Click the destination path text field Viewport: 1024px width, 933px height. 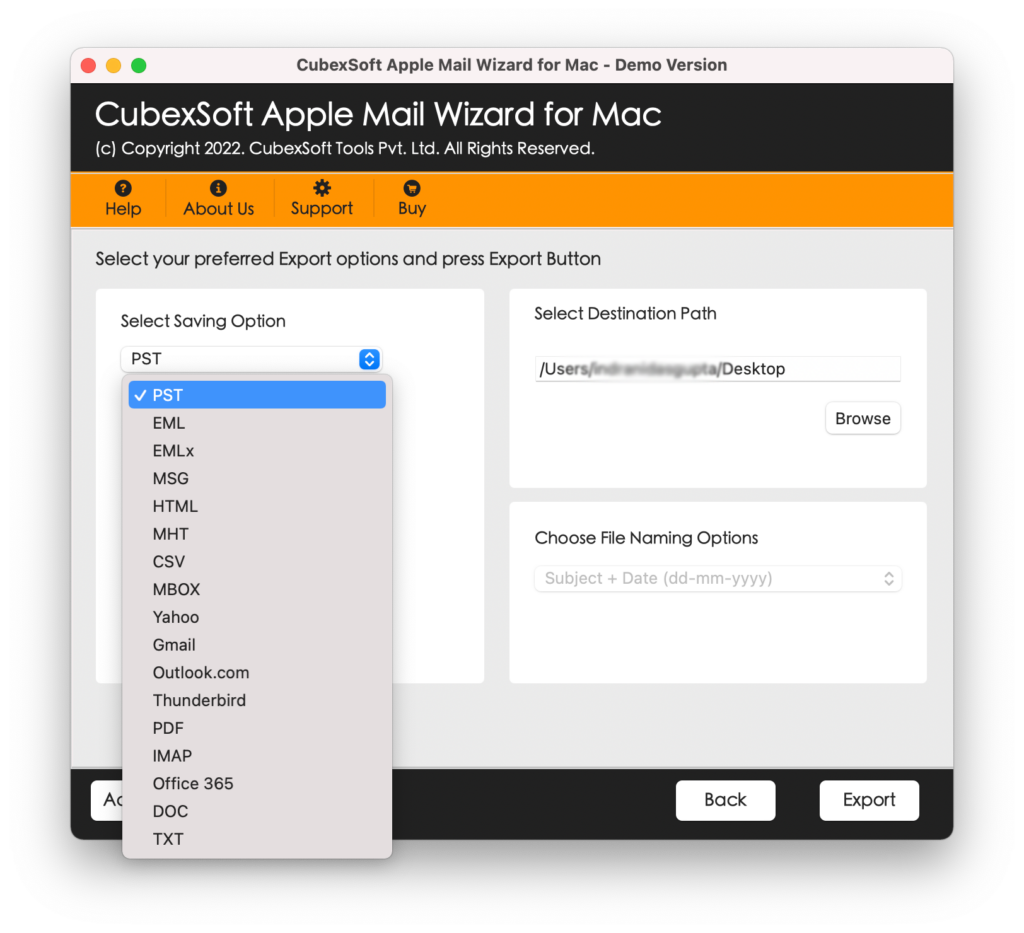tap(718, 369)
